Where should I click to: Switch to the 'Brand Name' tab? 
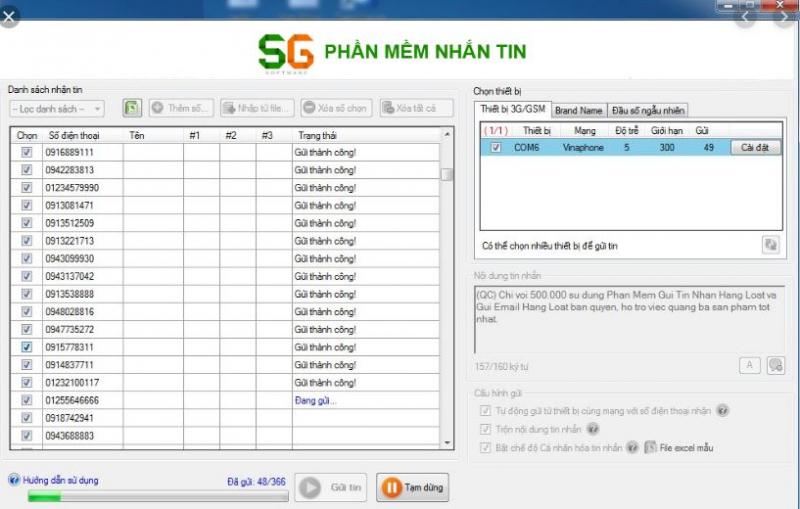(x=578, y=110)
